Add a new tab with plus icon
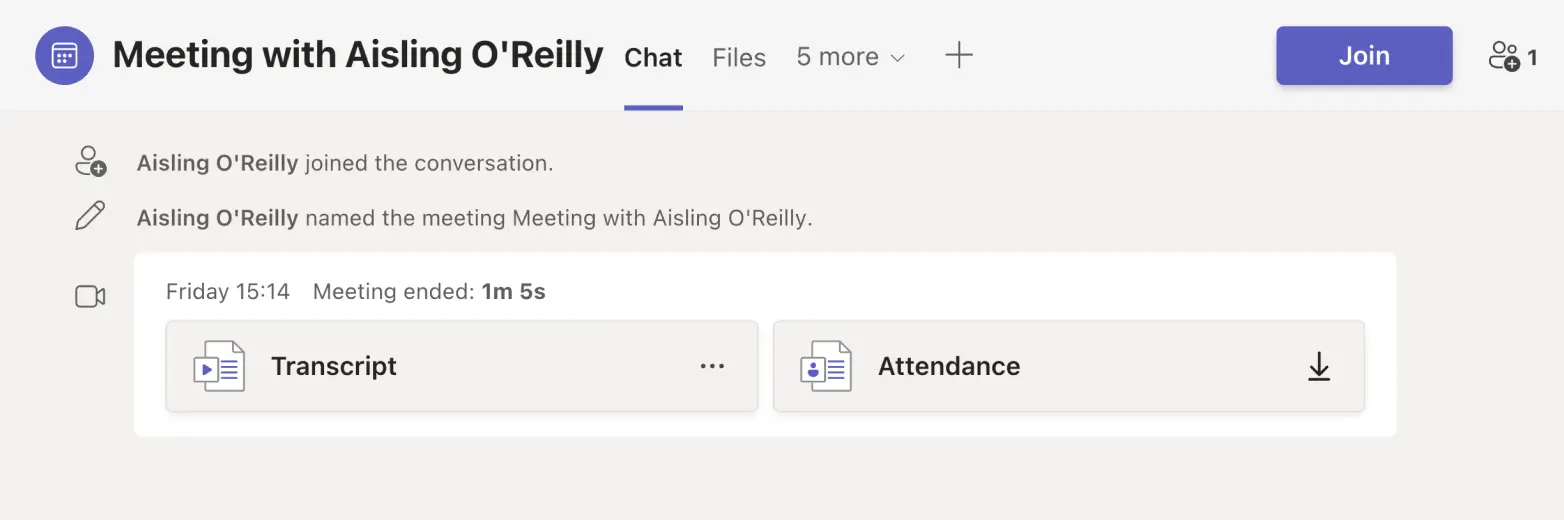This screenshot has width=1564, height=520. 958,56
